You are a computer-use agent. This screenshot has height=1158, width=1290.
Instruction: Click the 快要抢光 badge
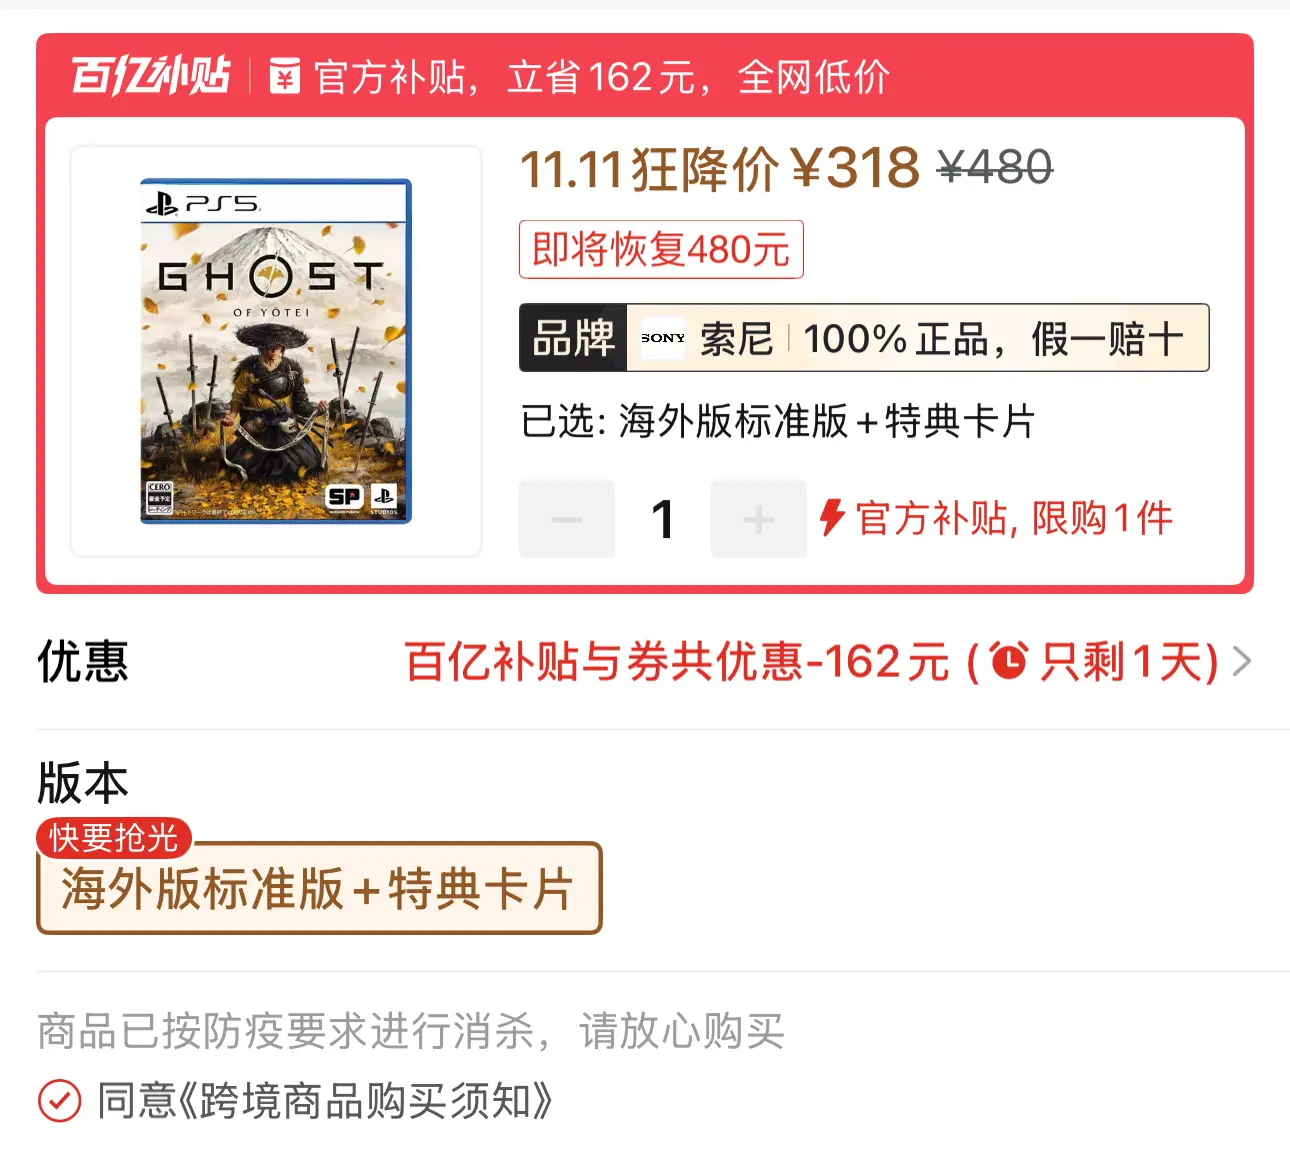point(114,837)
